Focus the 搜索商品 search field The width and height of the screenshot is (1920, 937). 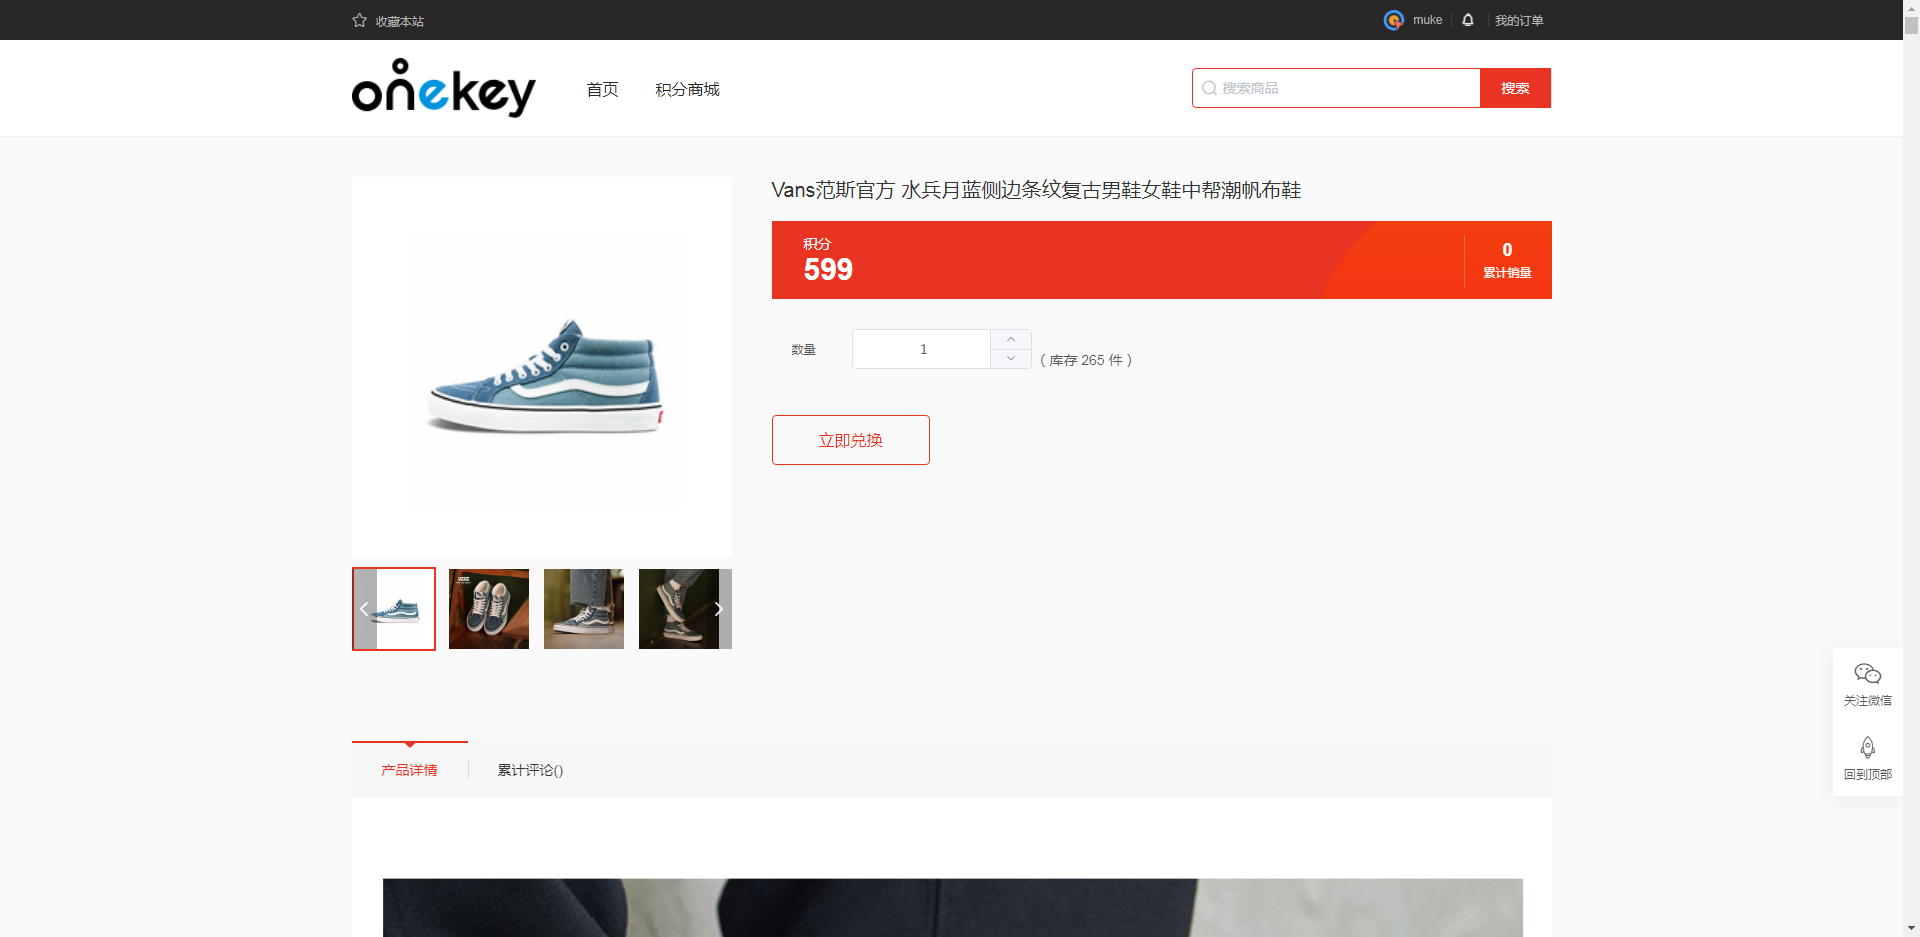(1336, 88)
